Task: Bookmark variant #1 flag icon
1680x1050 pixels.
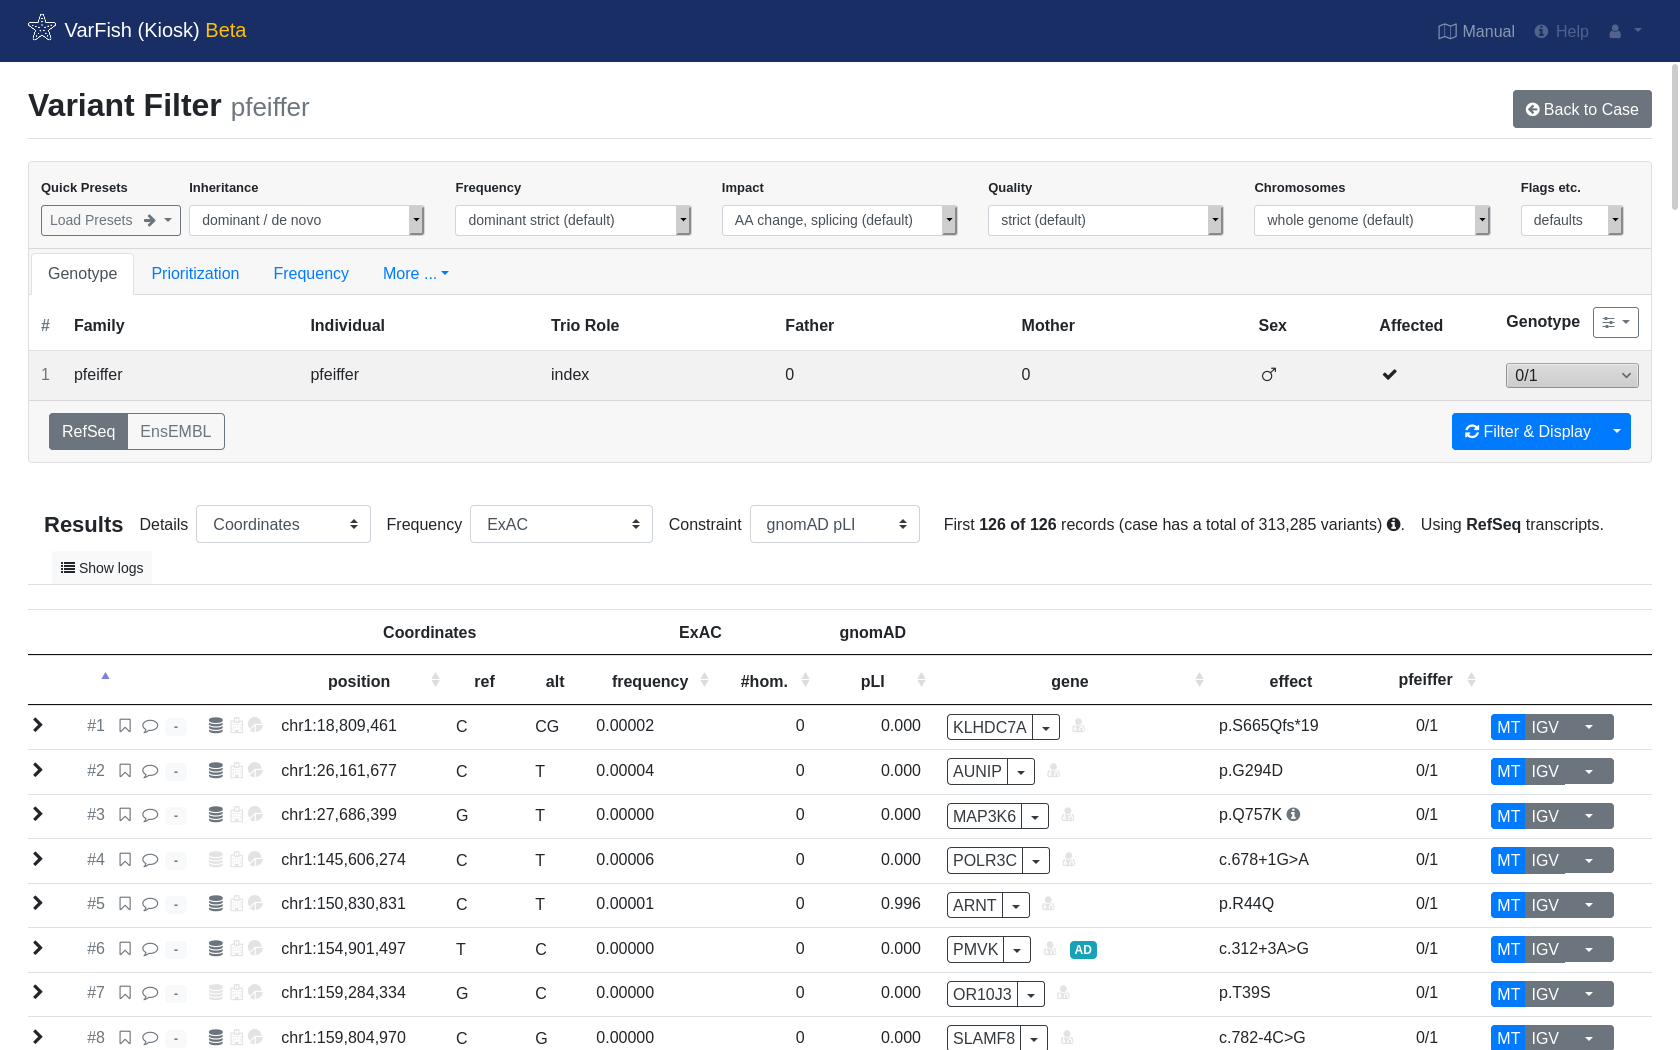Action: click(x=125, y=726)
